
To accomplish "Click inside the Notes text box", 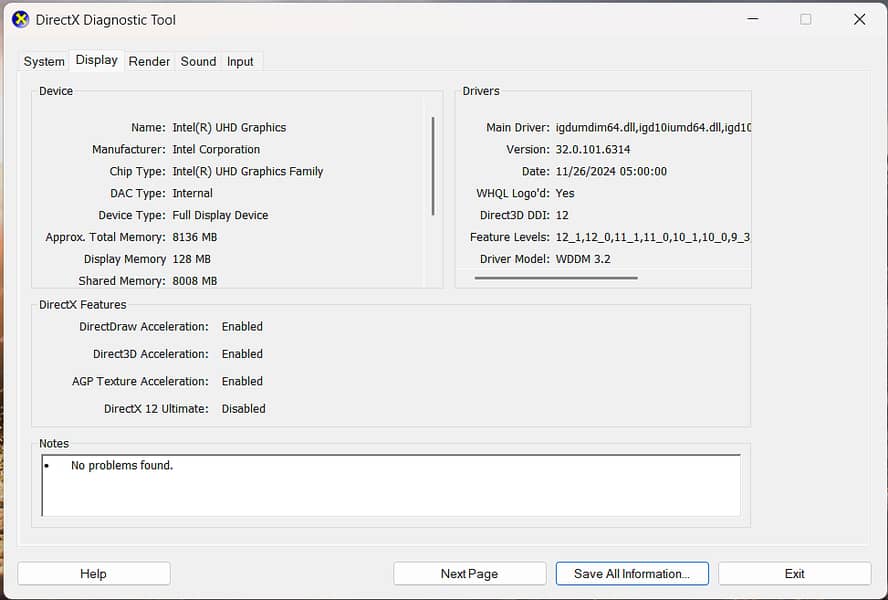I will [x=391, y=486].
